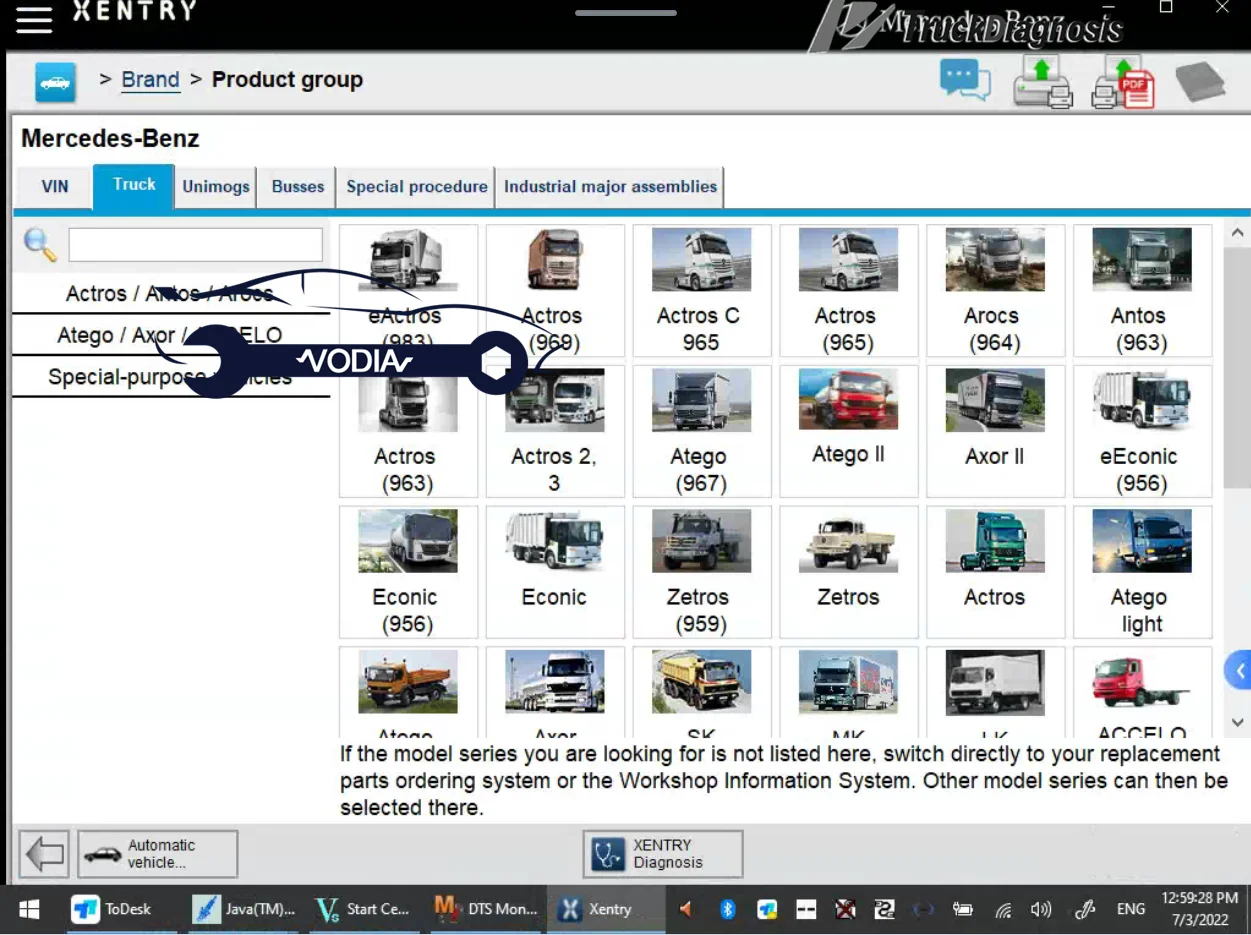Select Atego / Axor / ACCELO filter
Image resolution: width=1251 pixels, height=935 pixels.
point(170,335)
